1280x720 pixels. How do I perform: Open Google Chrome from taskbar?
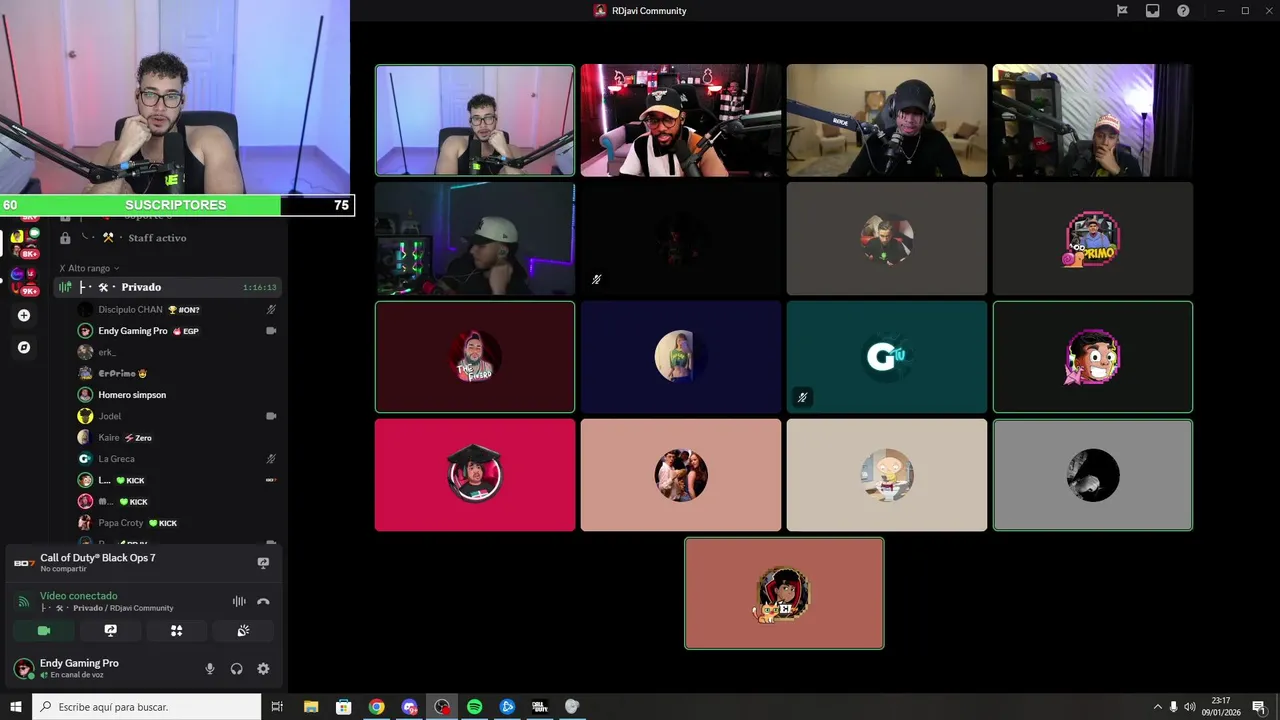(376, 707)
